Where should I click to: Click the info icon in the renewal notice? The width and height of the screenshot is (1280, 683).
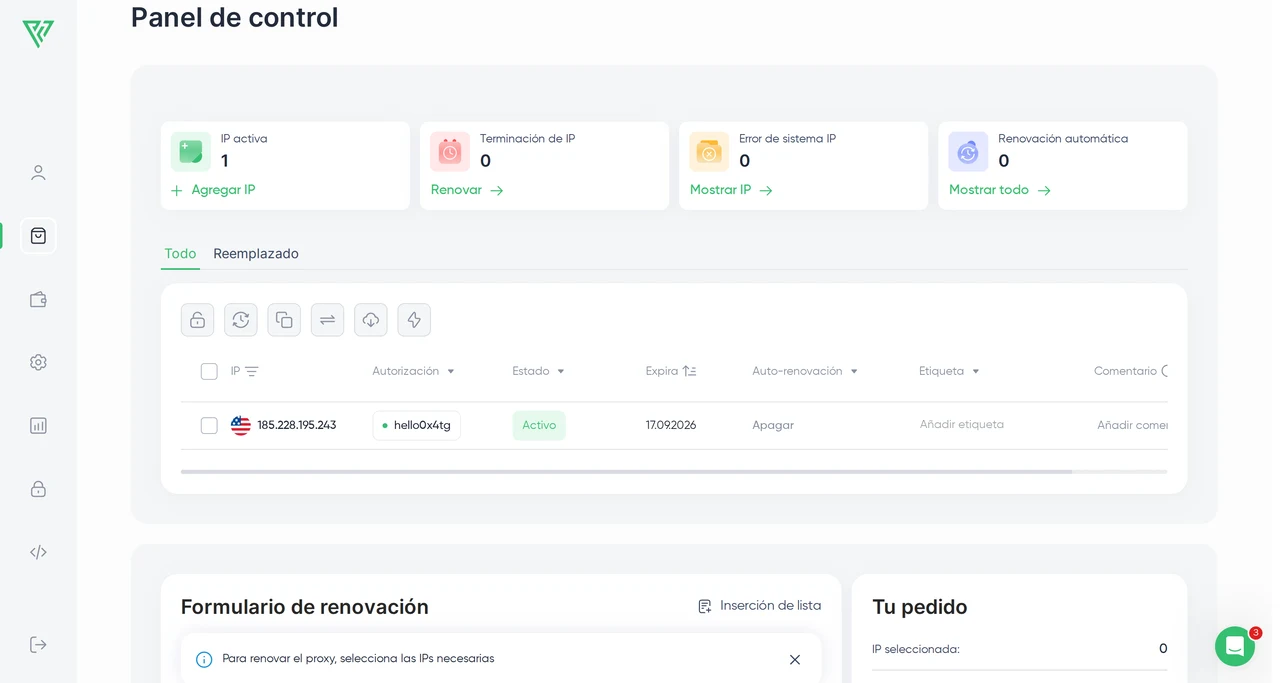(204, 659)
